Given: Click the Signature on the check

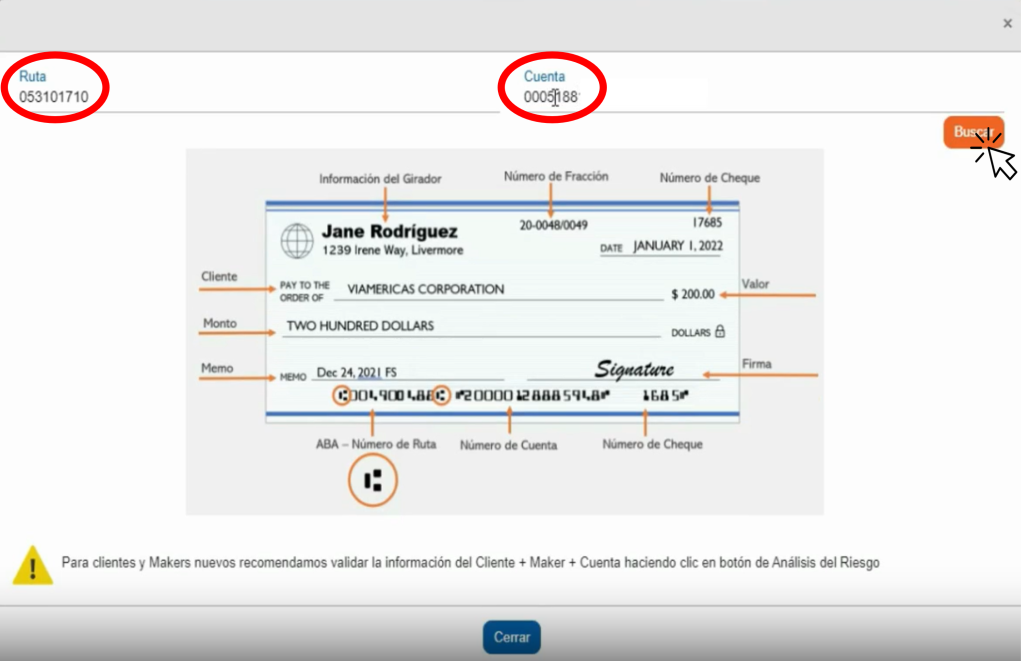Looking at the screenshot, I should tap(634, 369).
